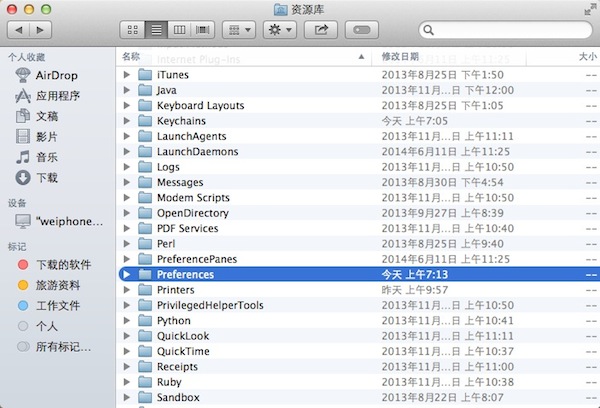Select the 个人 tag
This screenshot has width=600, height=408.
(x=38, y=326)
